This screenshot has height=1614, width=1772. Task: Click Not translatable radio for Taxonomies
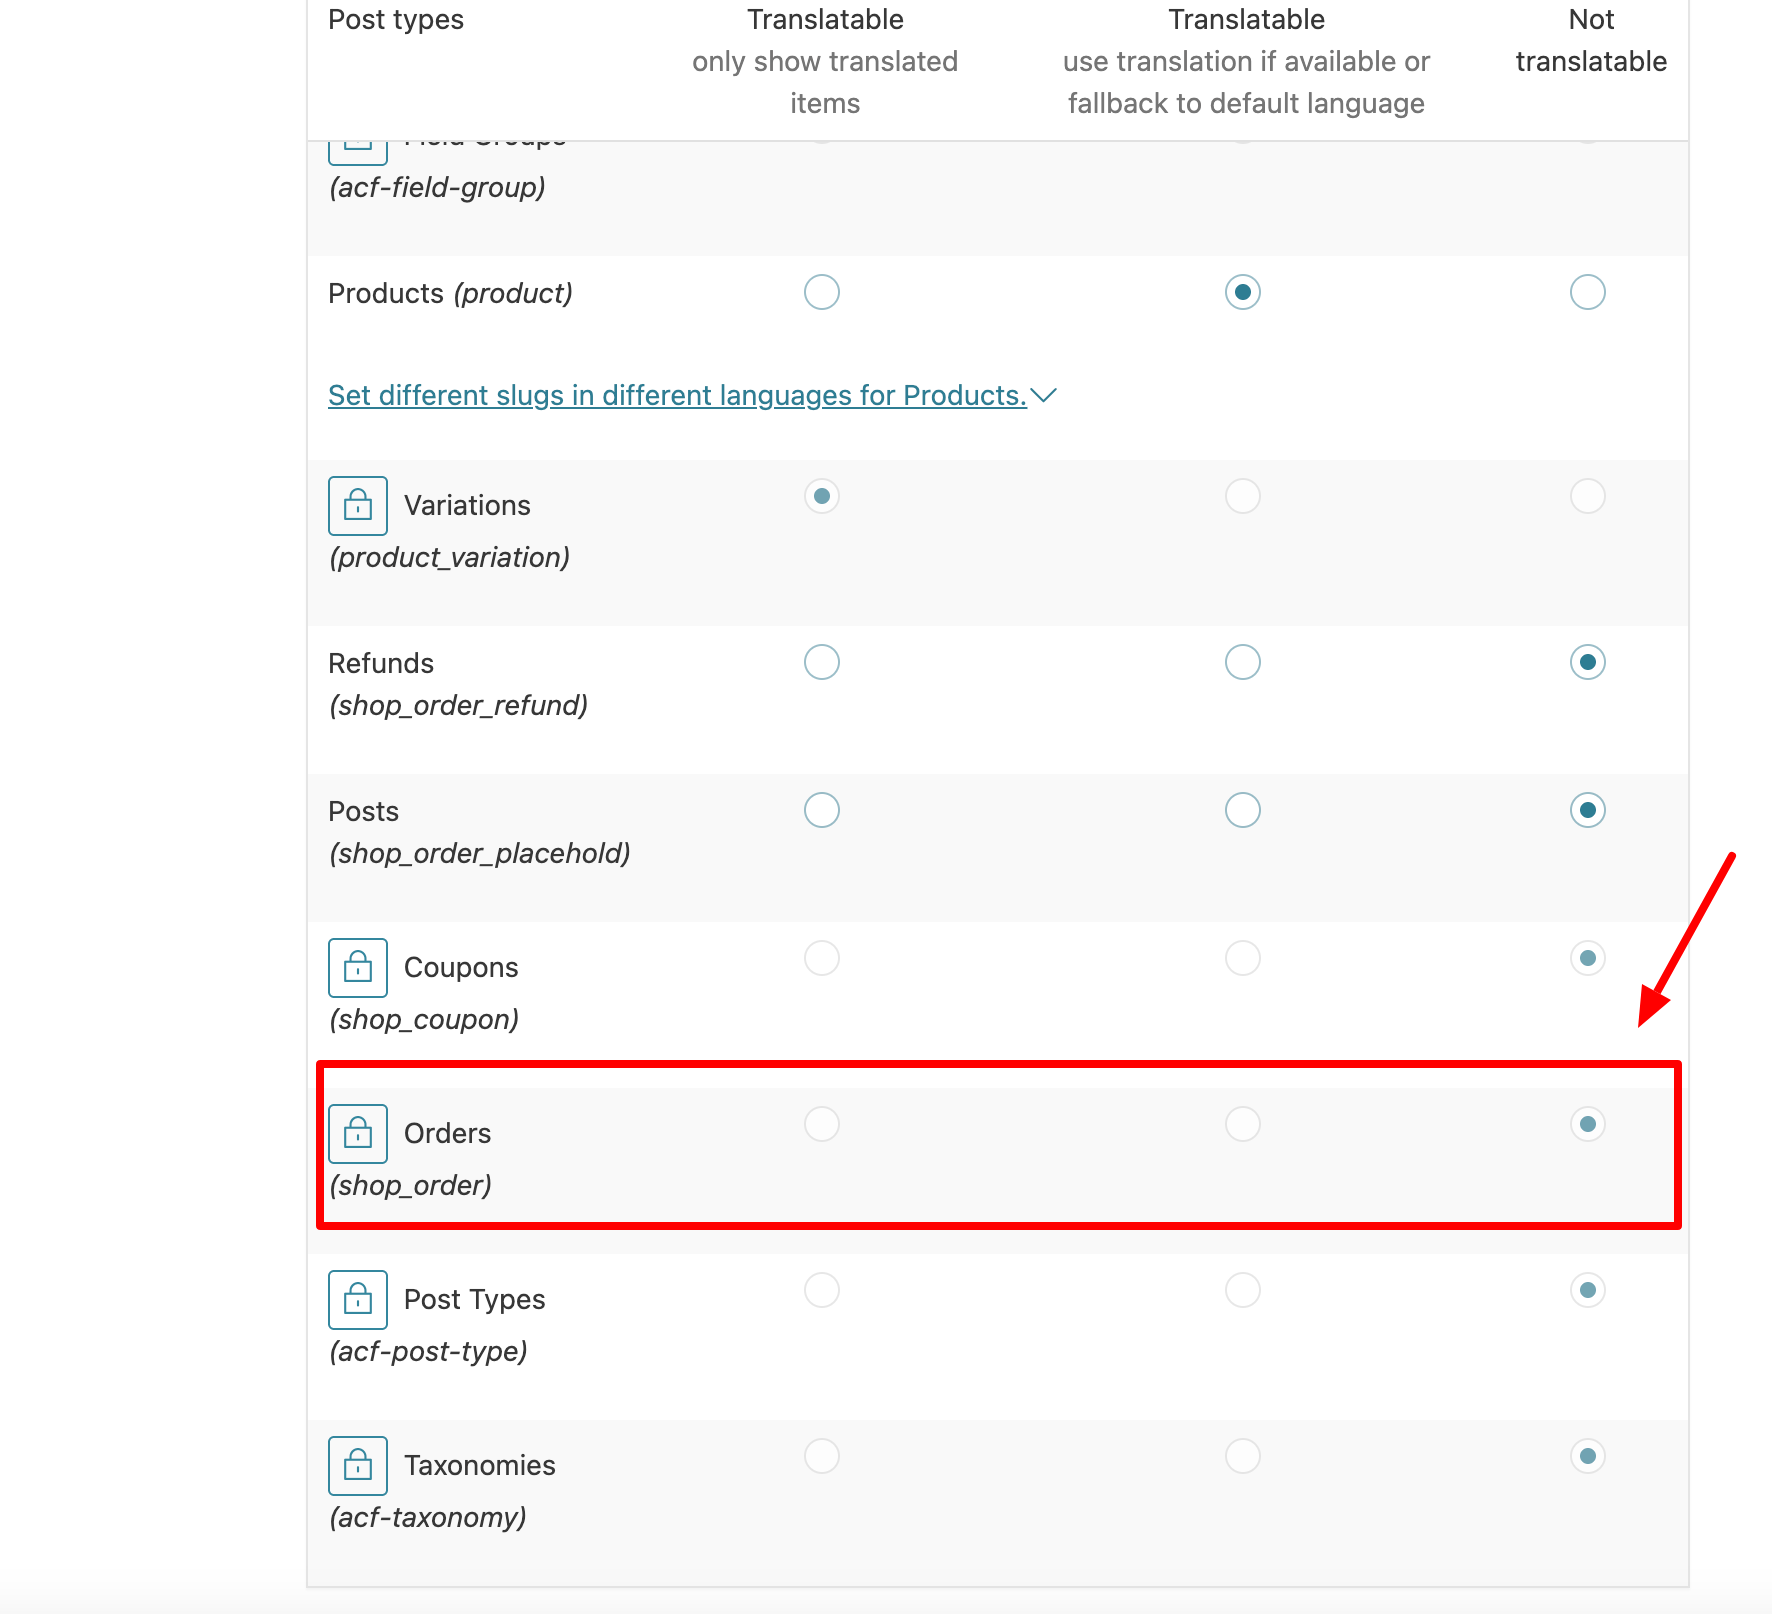point(1588,1456)
